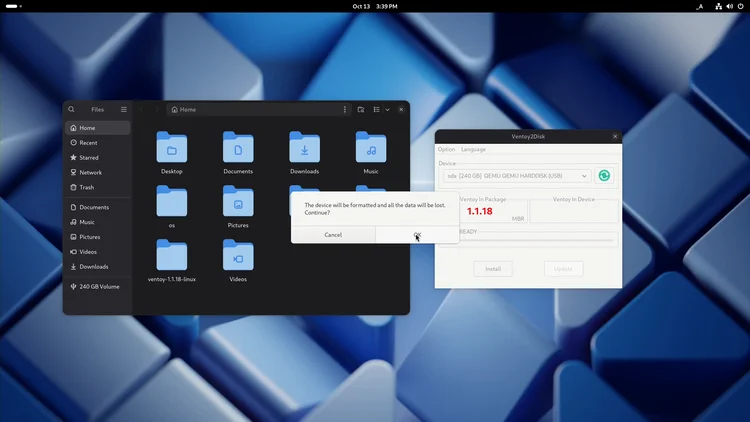This screenshot has width=750, height=422.
Task: Select the Pictures folder icon in the grid
Action: pyautogui.click(x=238, y=201)
